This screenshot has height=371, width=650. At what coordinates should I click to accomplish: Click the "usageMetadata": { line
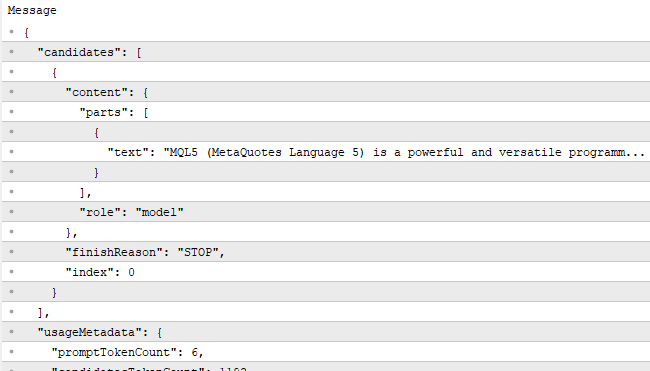point(326,332)
